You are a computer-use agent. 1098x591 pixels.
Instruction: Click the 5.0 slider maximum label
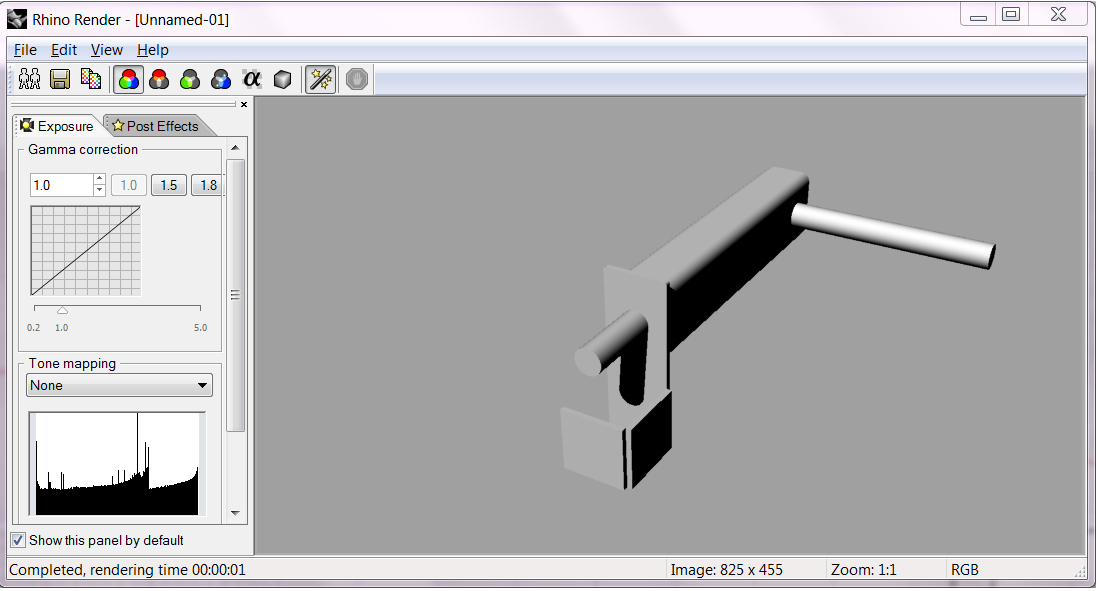(201, 328)
